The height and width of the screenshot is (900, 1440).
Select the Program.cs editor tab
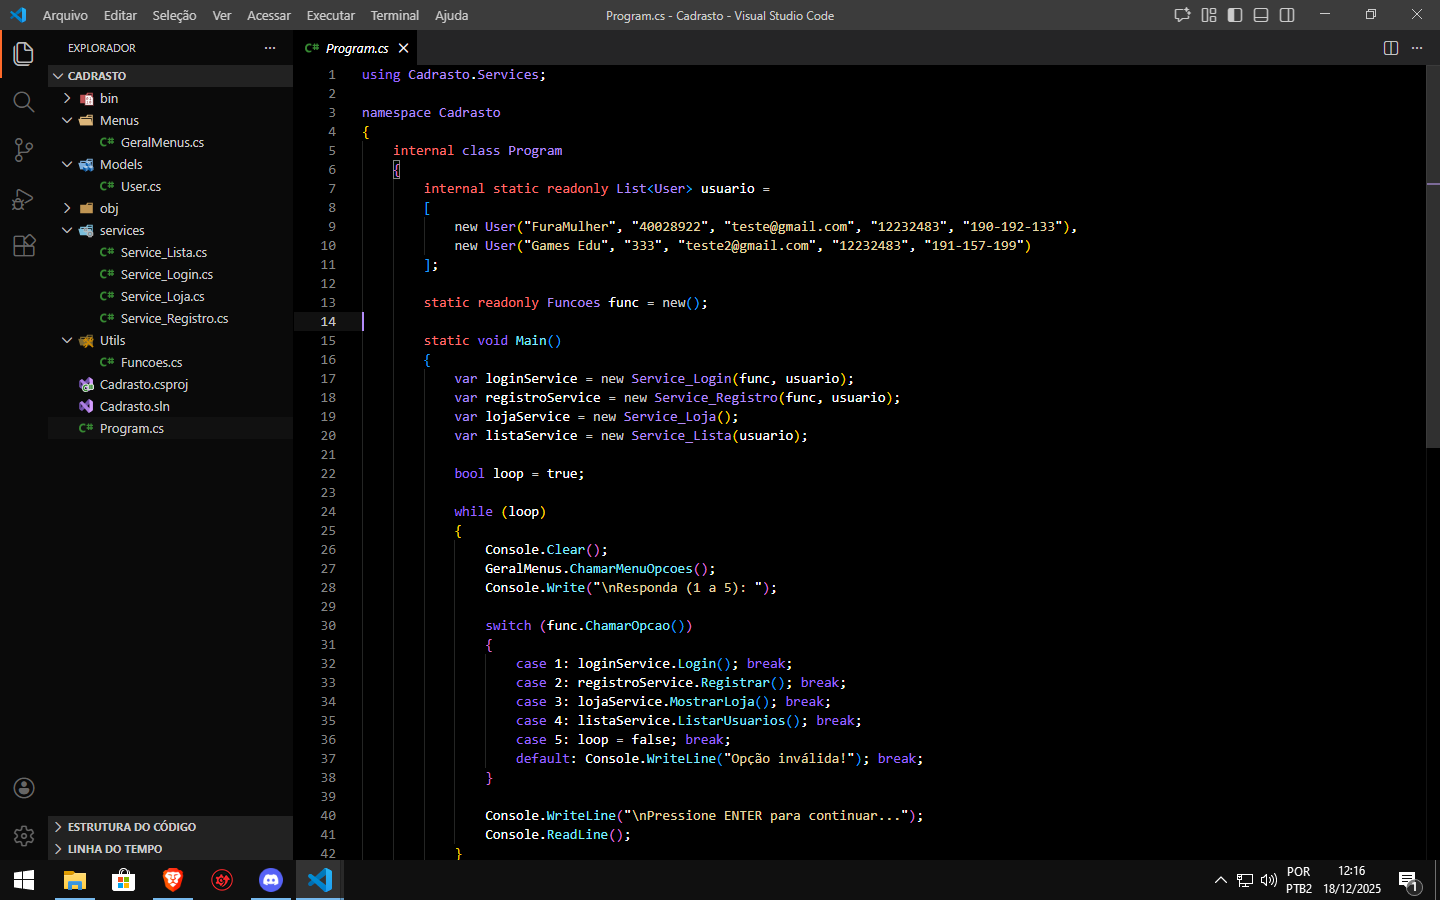coord(356,48)
